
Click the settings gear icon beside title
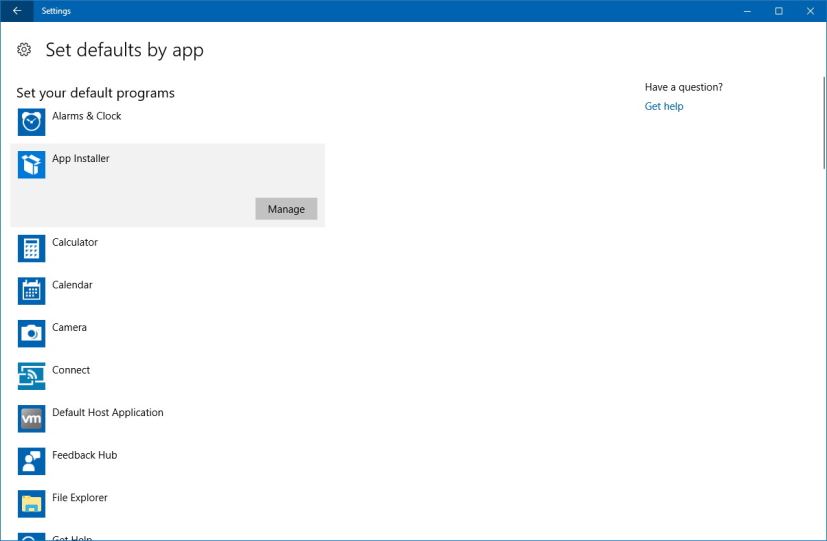click(24, 50)
